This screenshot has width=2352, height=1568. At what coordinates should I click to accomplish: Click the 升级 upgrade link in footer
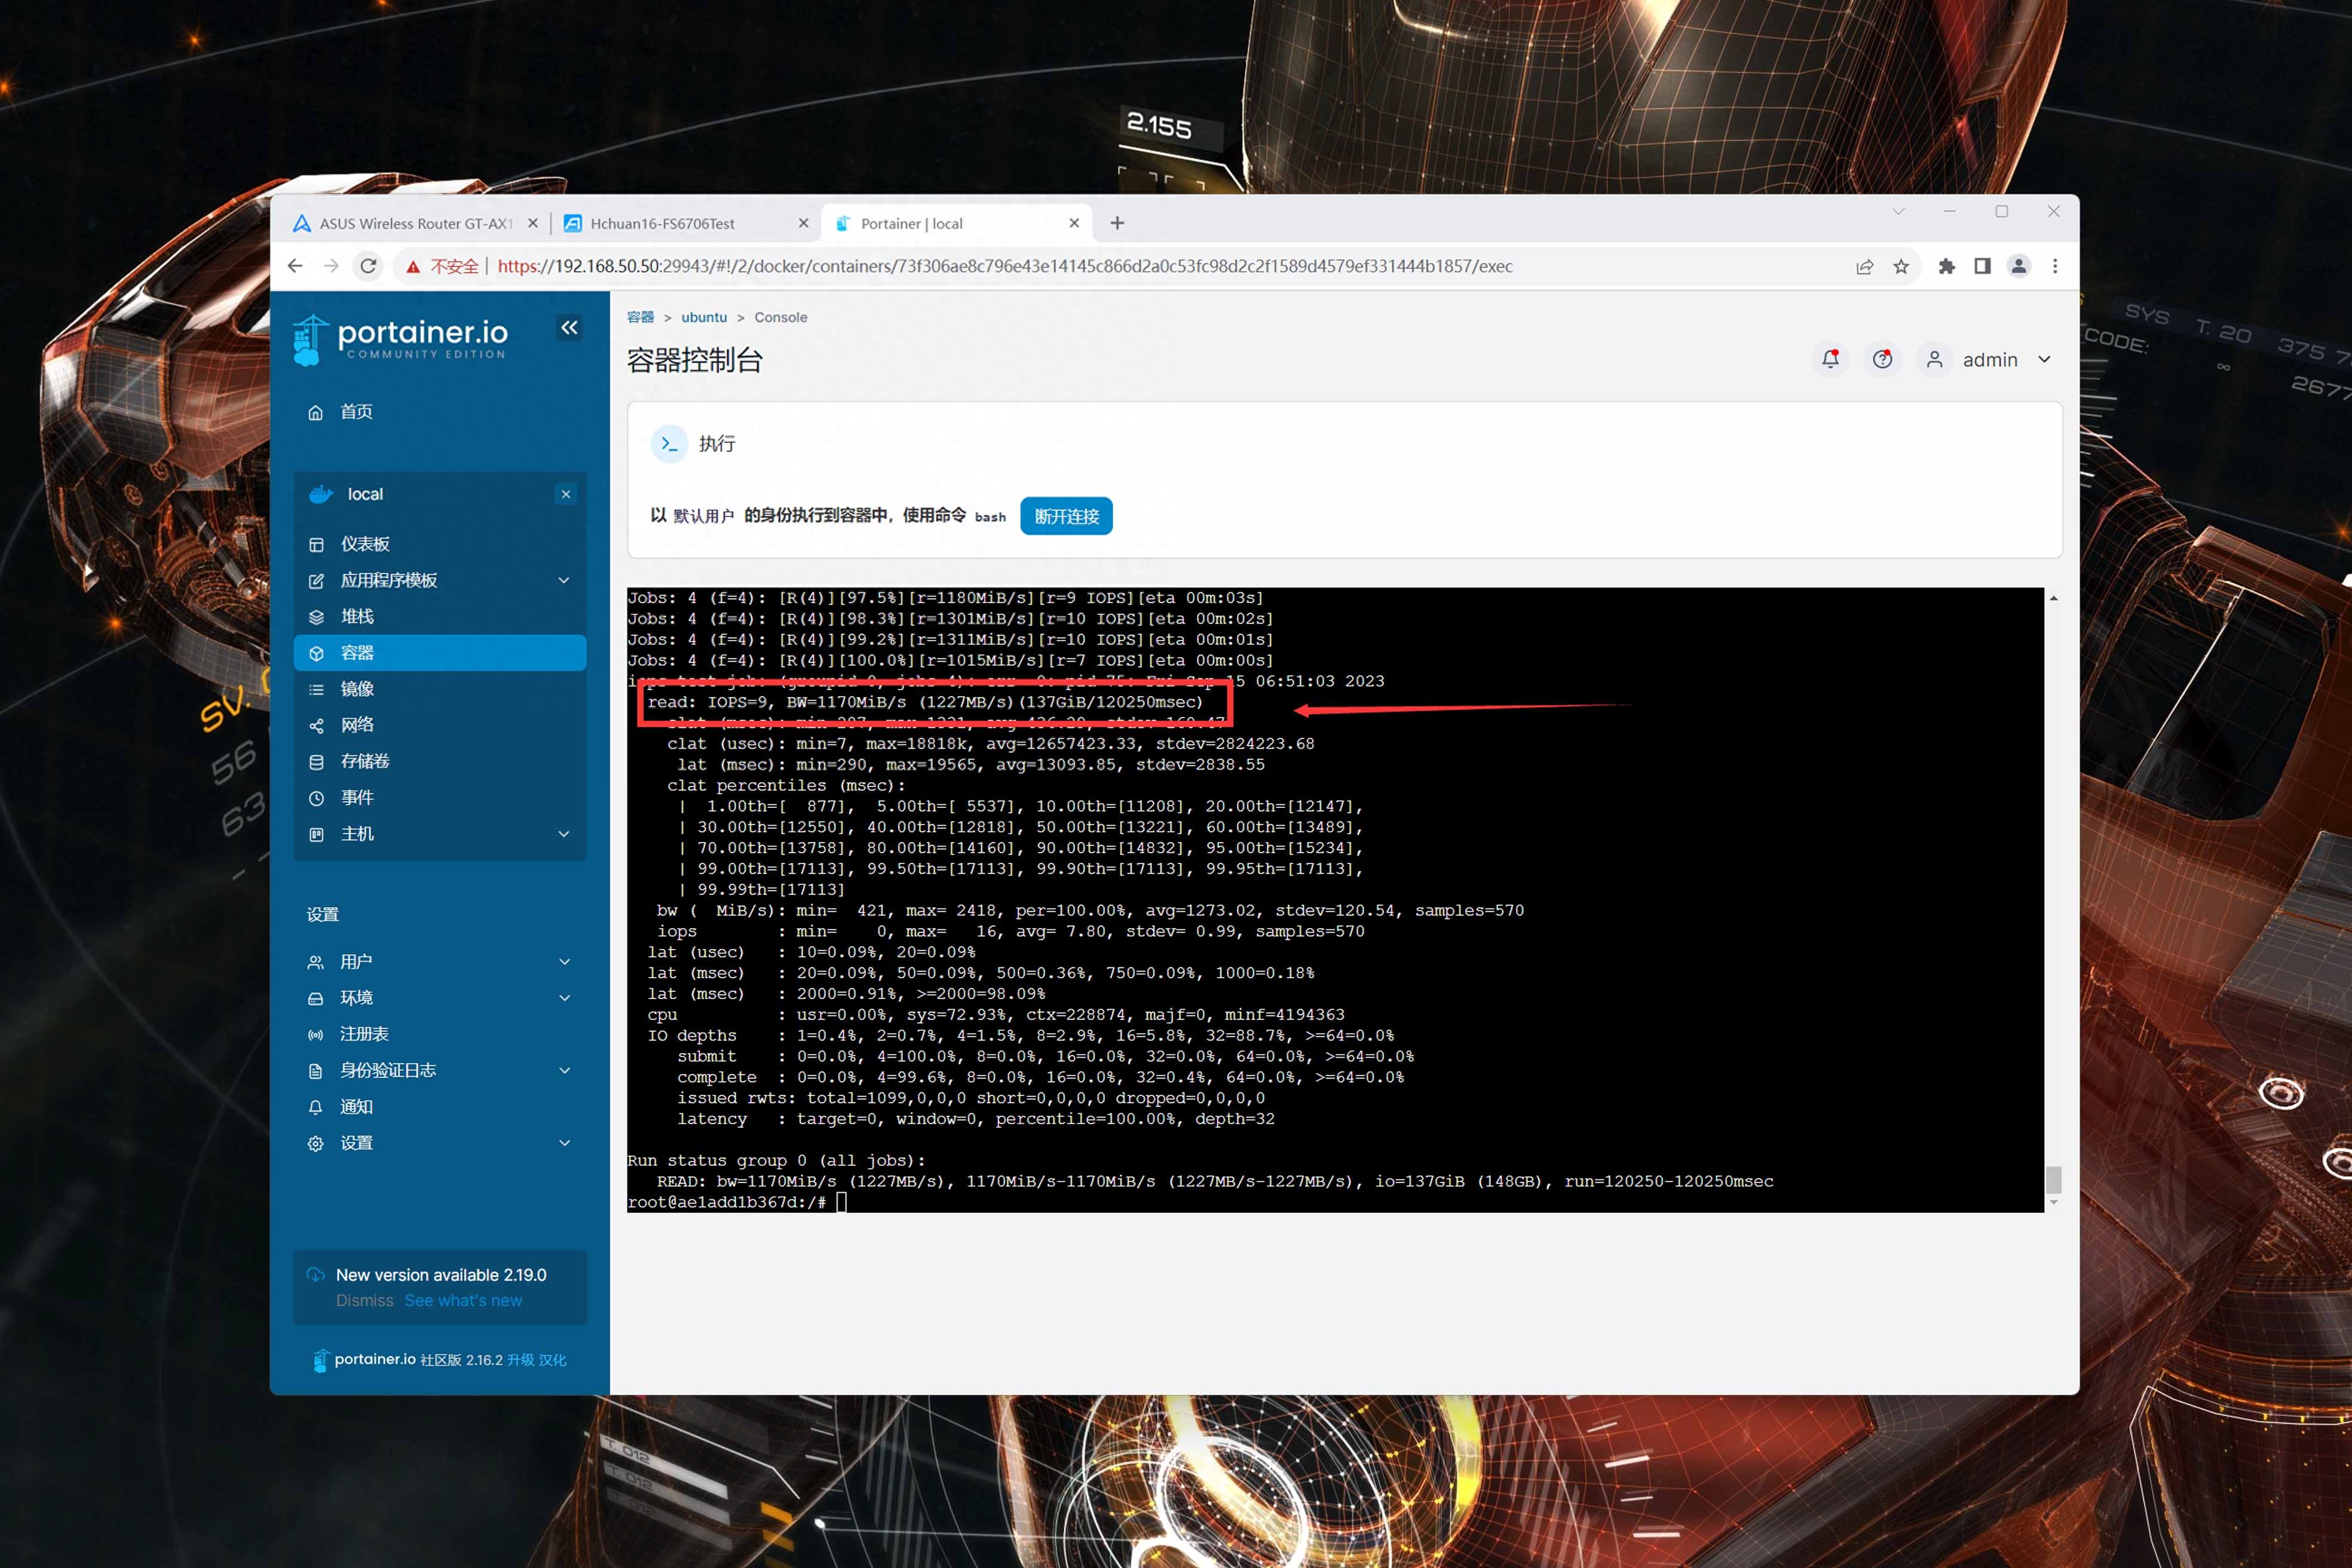tap(520, 1360)
